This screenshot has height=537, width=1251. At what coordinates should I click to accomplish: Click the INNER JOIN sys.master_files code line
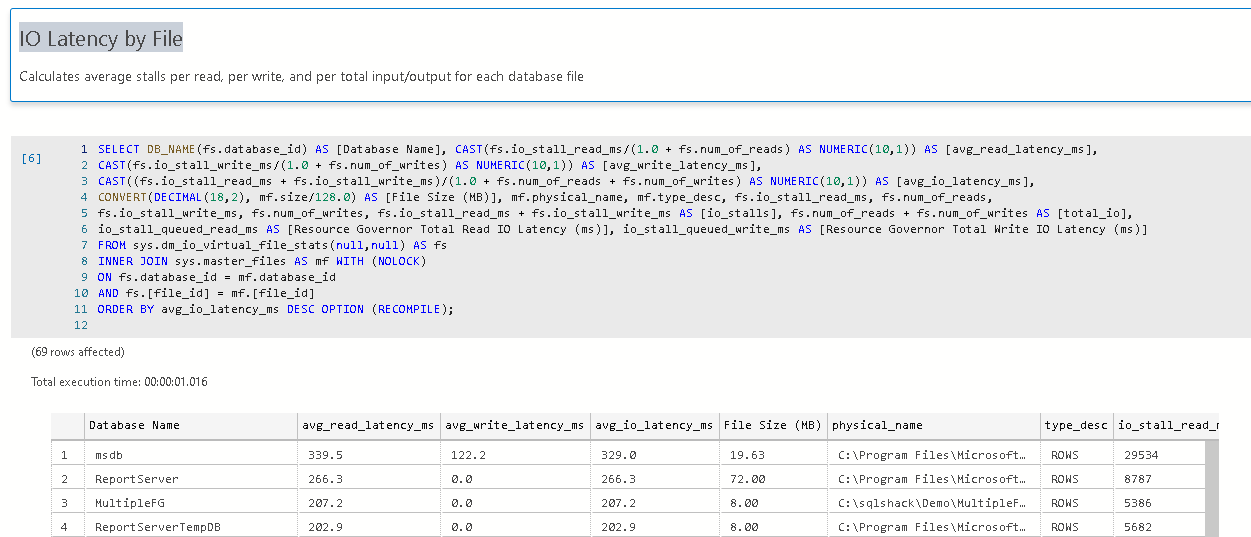262,261
